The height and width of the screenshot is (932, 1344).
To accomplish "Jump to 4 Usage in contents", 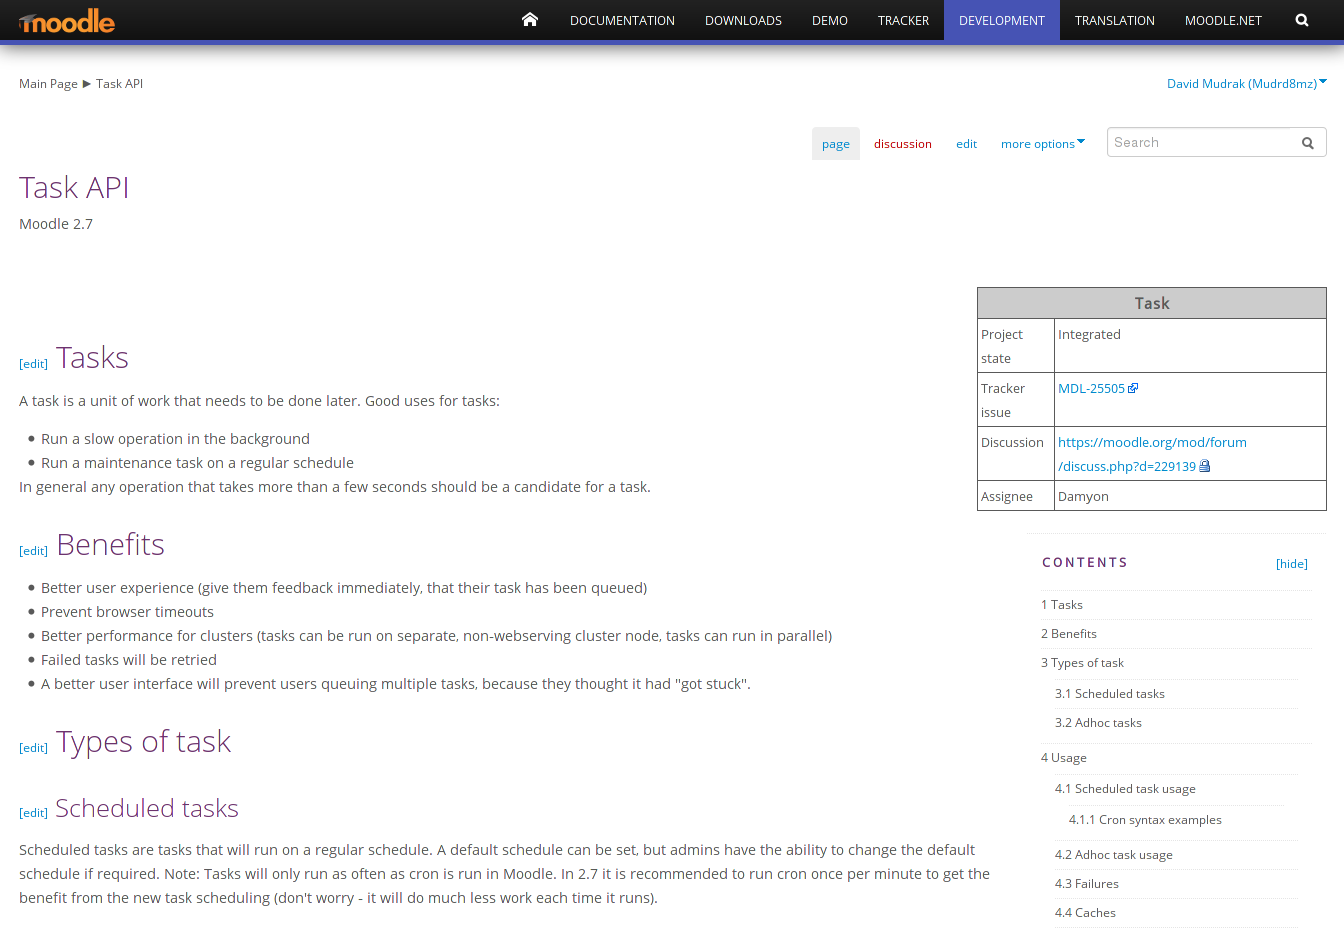I will [1064, 758].
